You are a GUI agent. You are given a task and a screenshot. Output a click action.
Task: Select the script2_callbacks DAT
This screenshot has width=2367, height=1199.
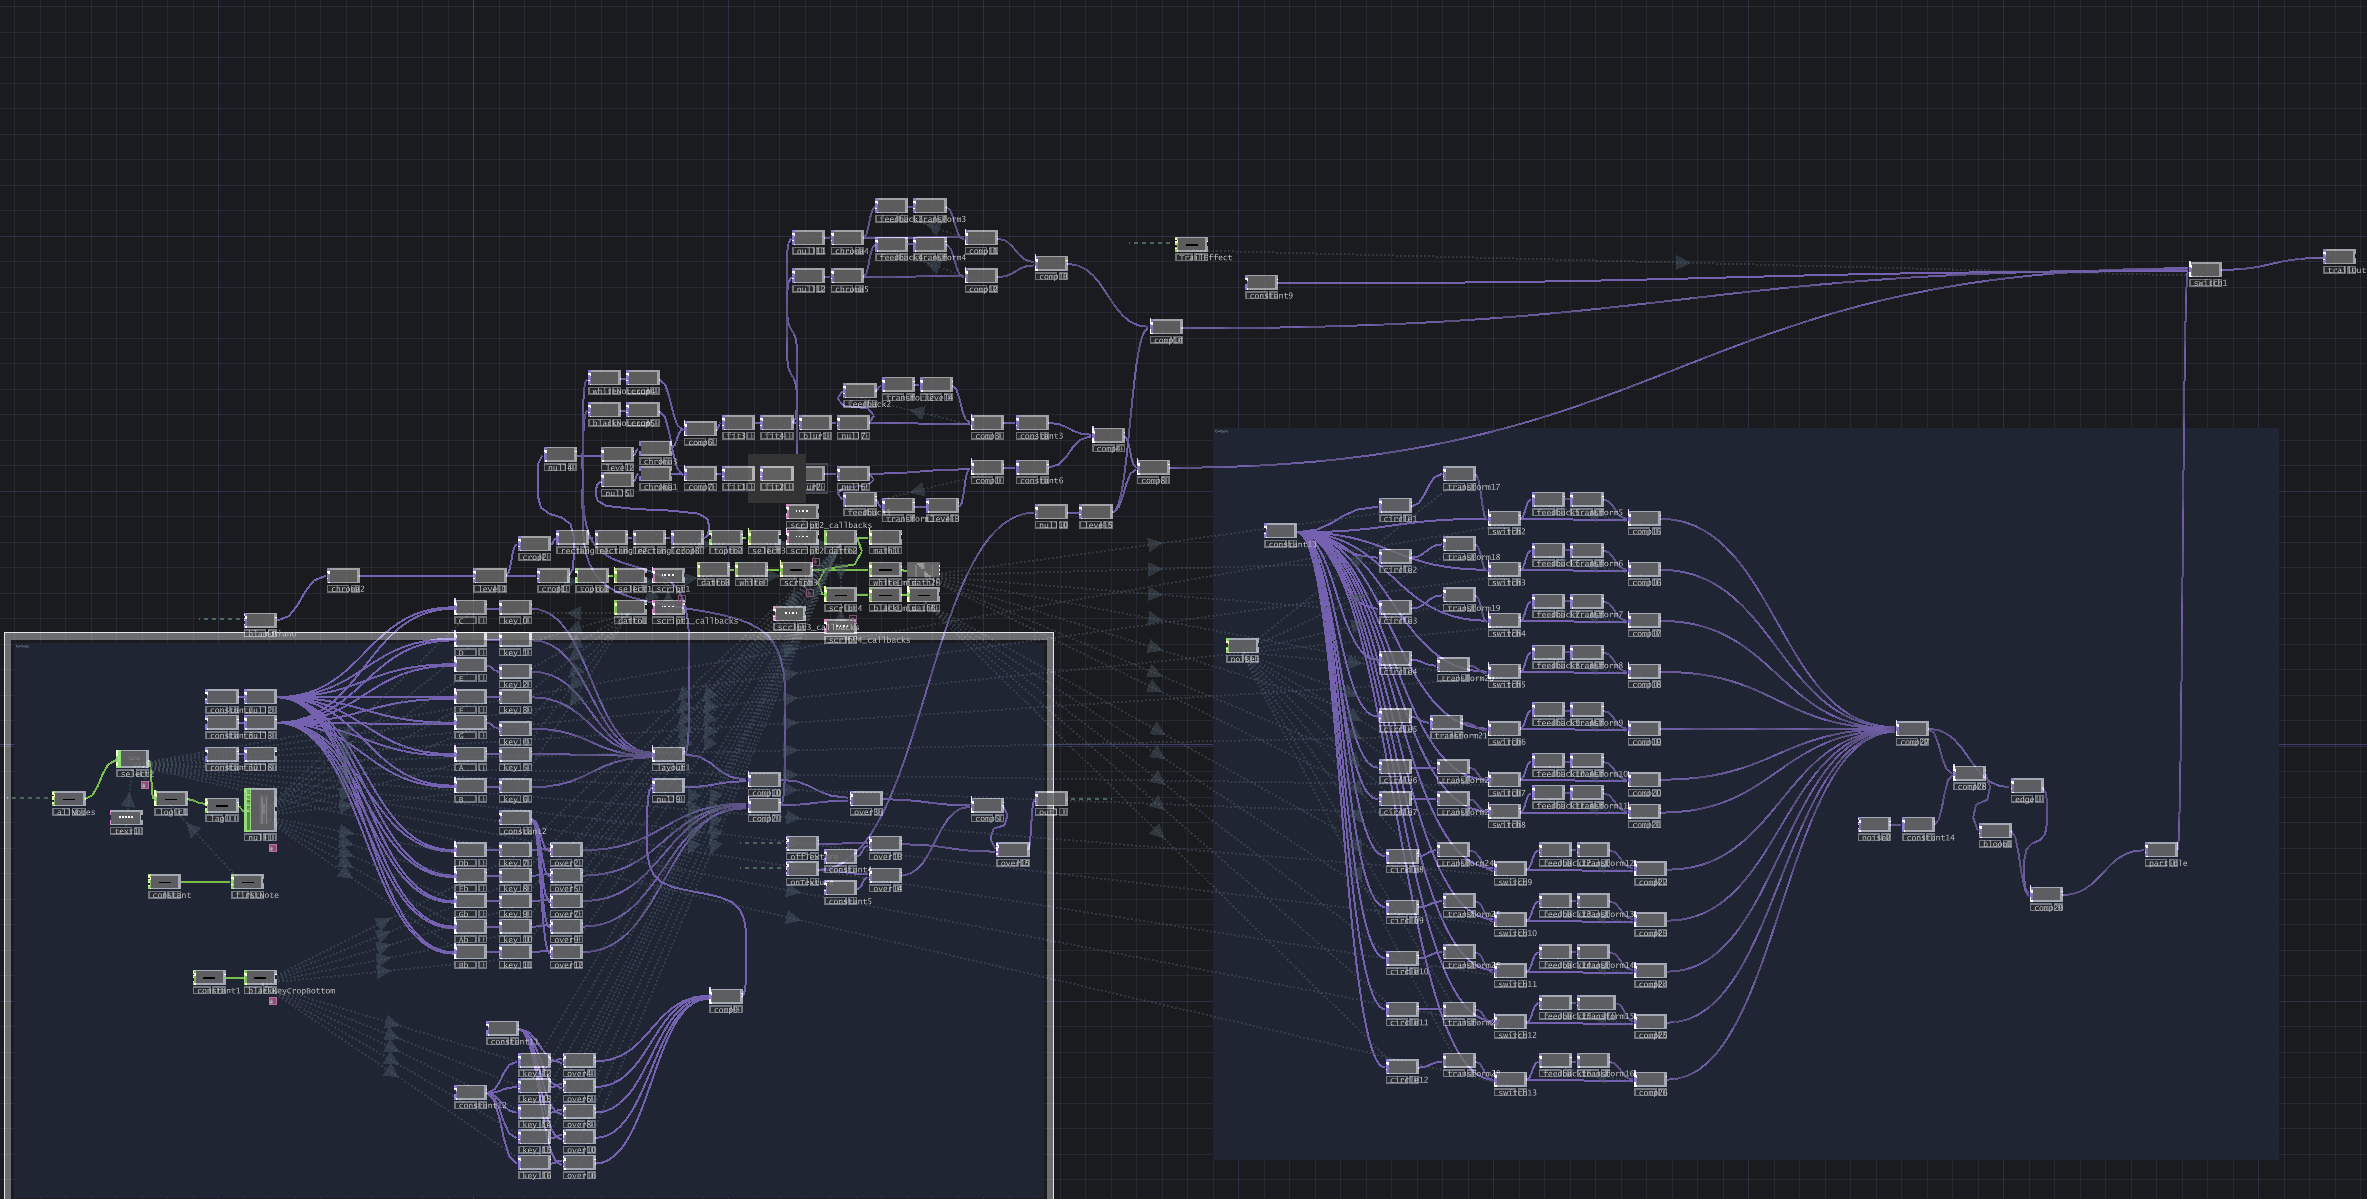[803, 512]
